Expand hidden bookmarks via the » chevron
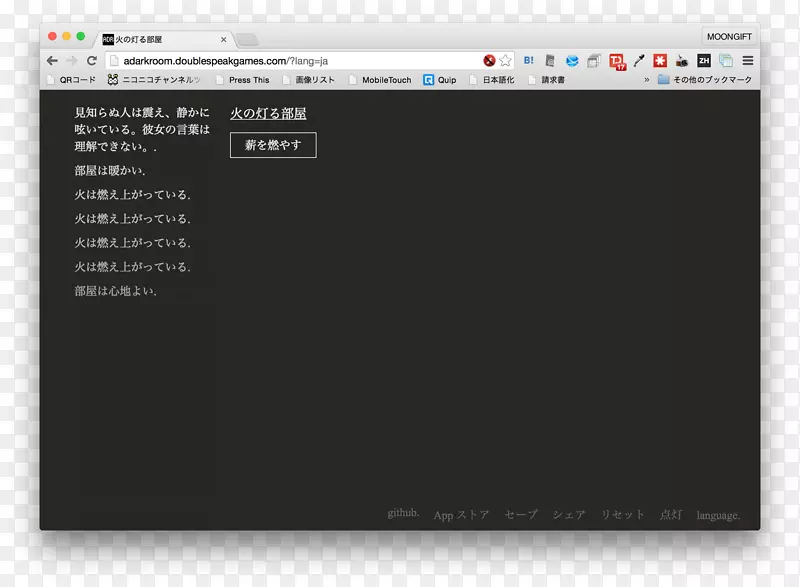Image resolution: width=800 pixels, height=587 pixels. tap(646, 79)
